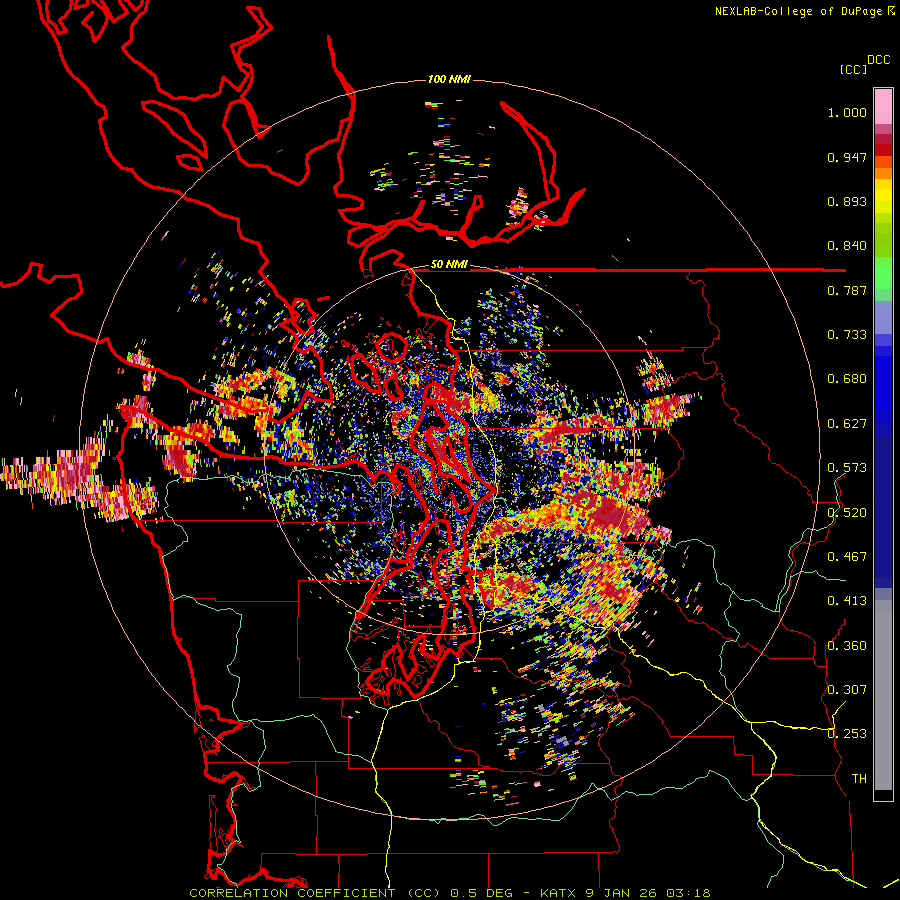
Task: Select the 0.787 scale value
Action: coord(847,290)
